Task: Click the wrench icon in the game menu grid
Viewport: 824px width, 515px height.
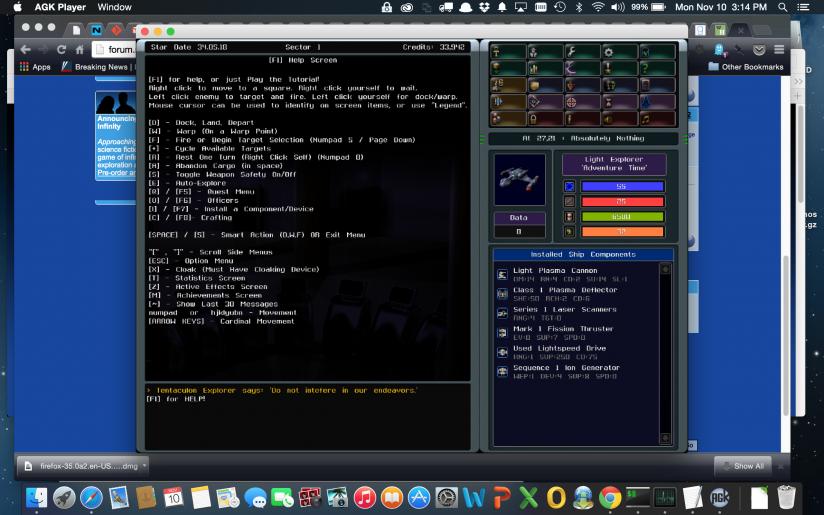Action: [571, 52]
